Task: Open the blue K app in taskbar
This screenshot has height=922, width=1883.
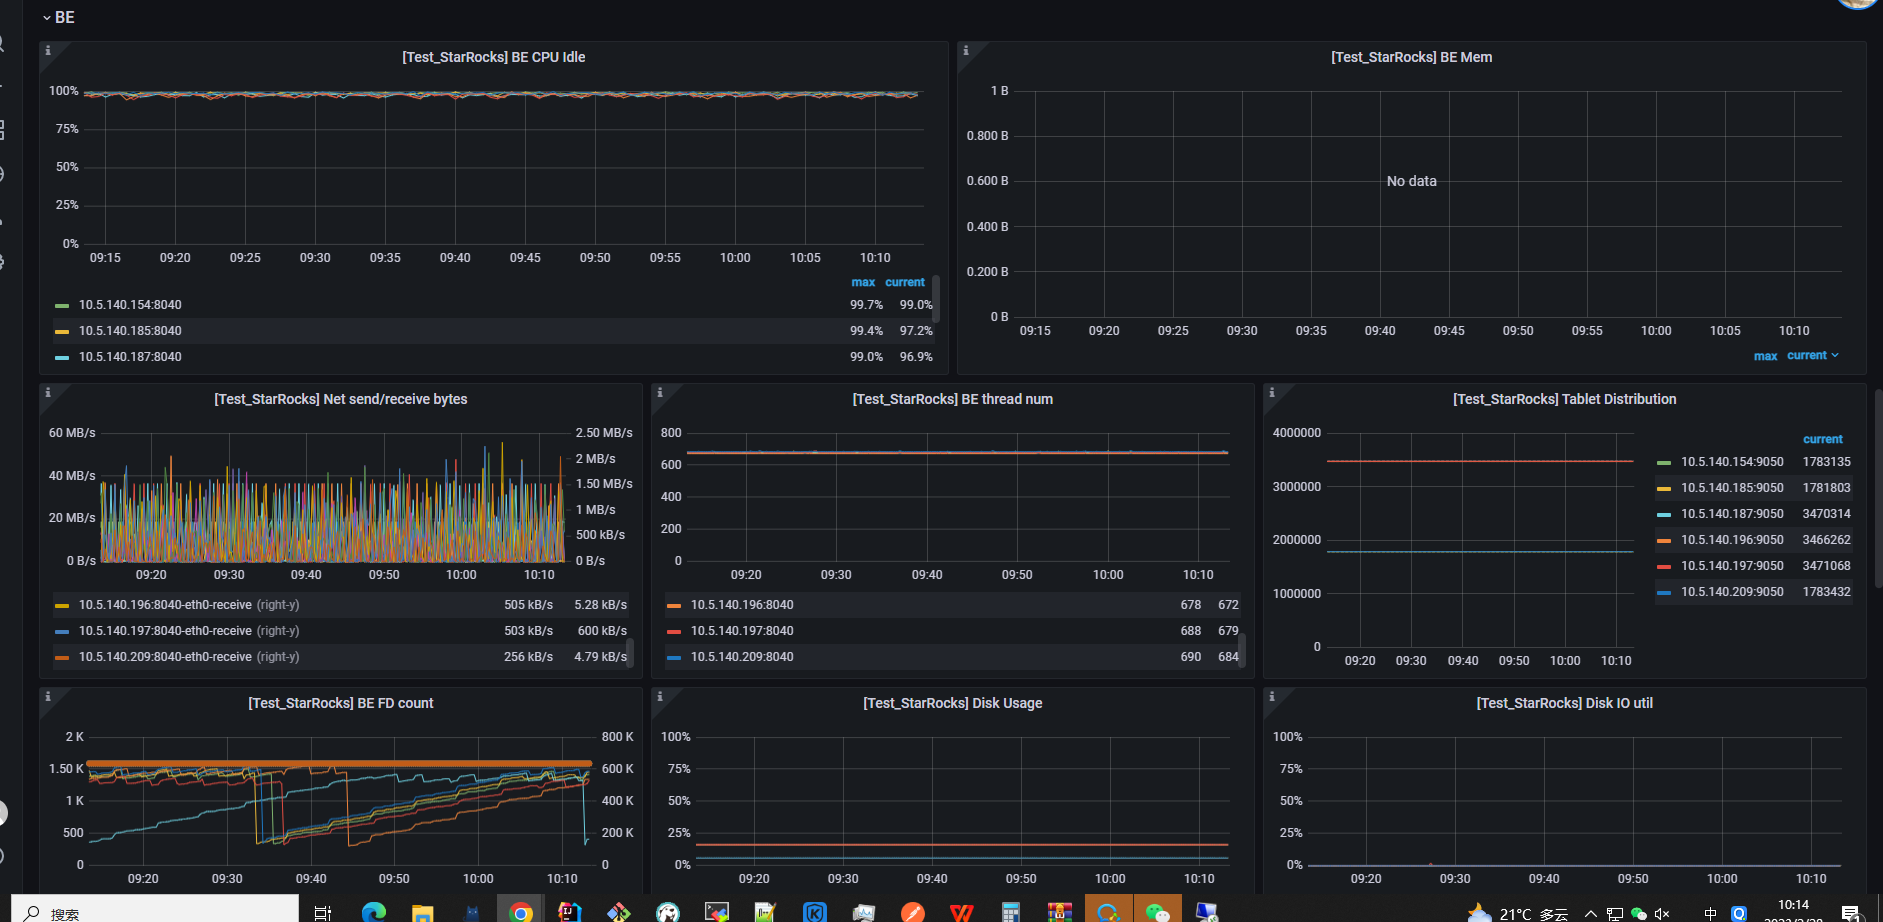Action: point(814,912)
